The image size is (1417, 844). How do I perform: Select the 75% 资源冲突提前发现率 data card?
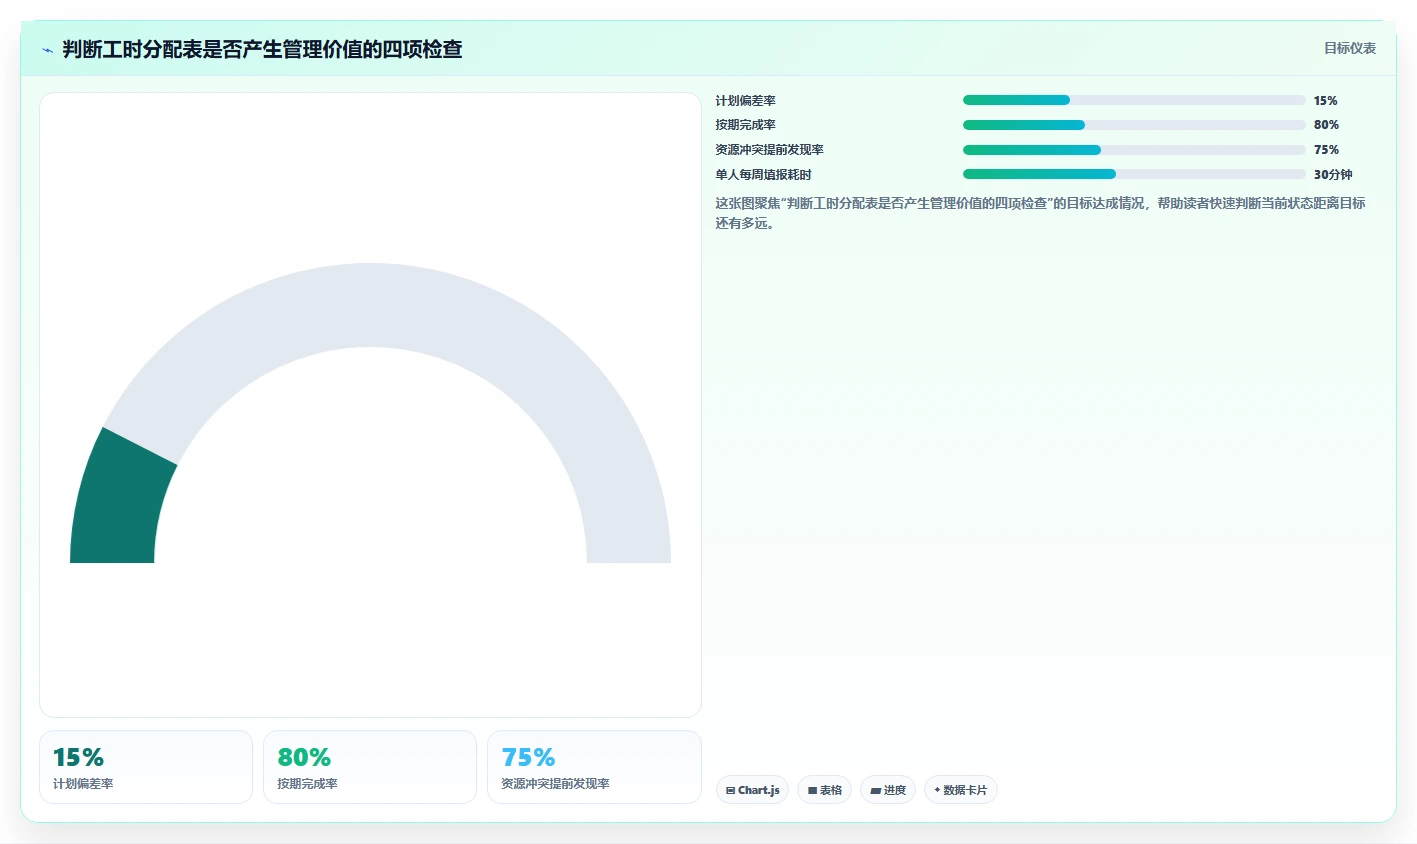click(594, 767)
